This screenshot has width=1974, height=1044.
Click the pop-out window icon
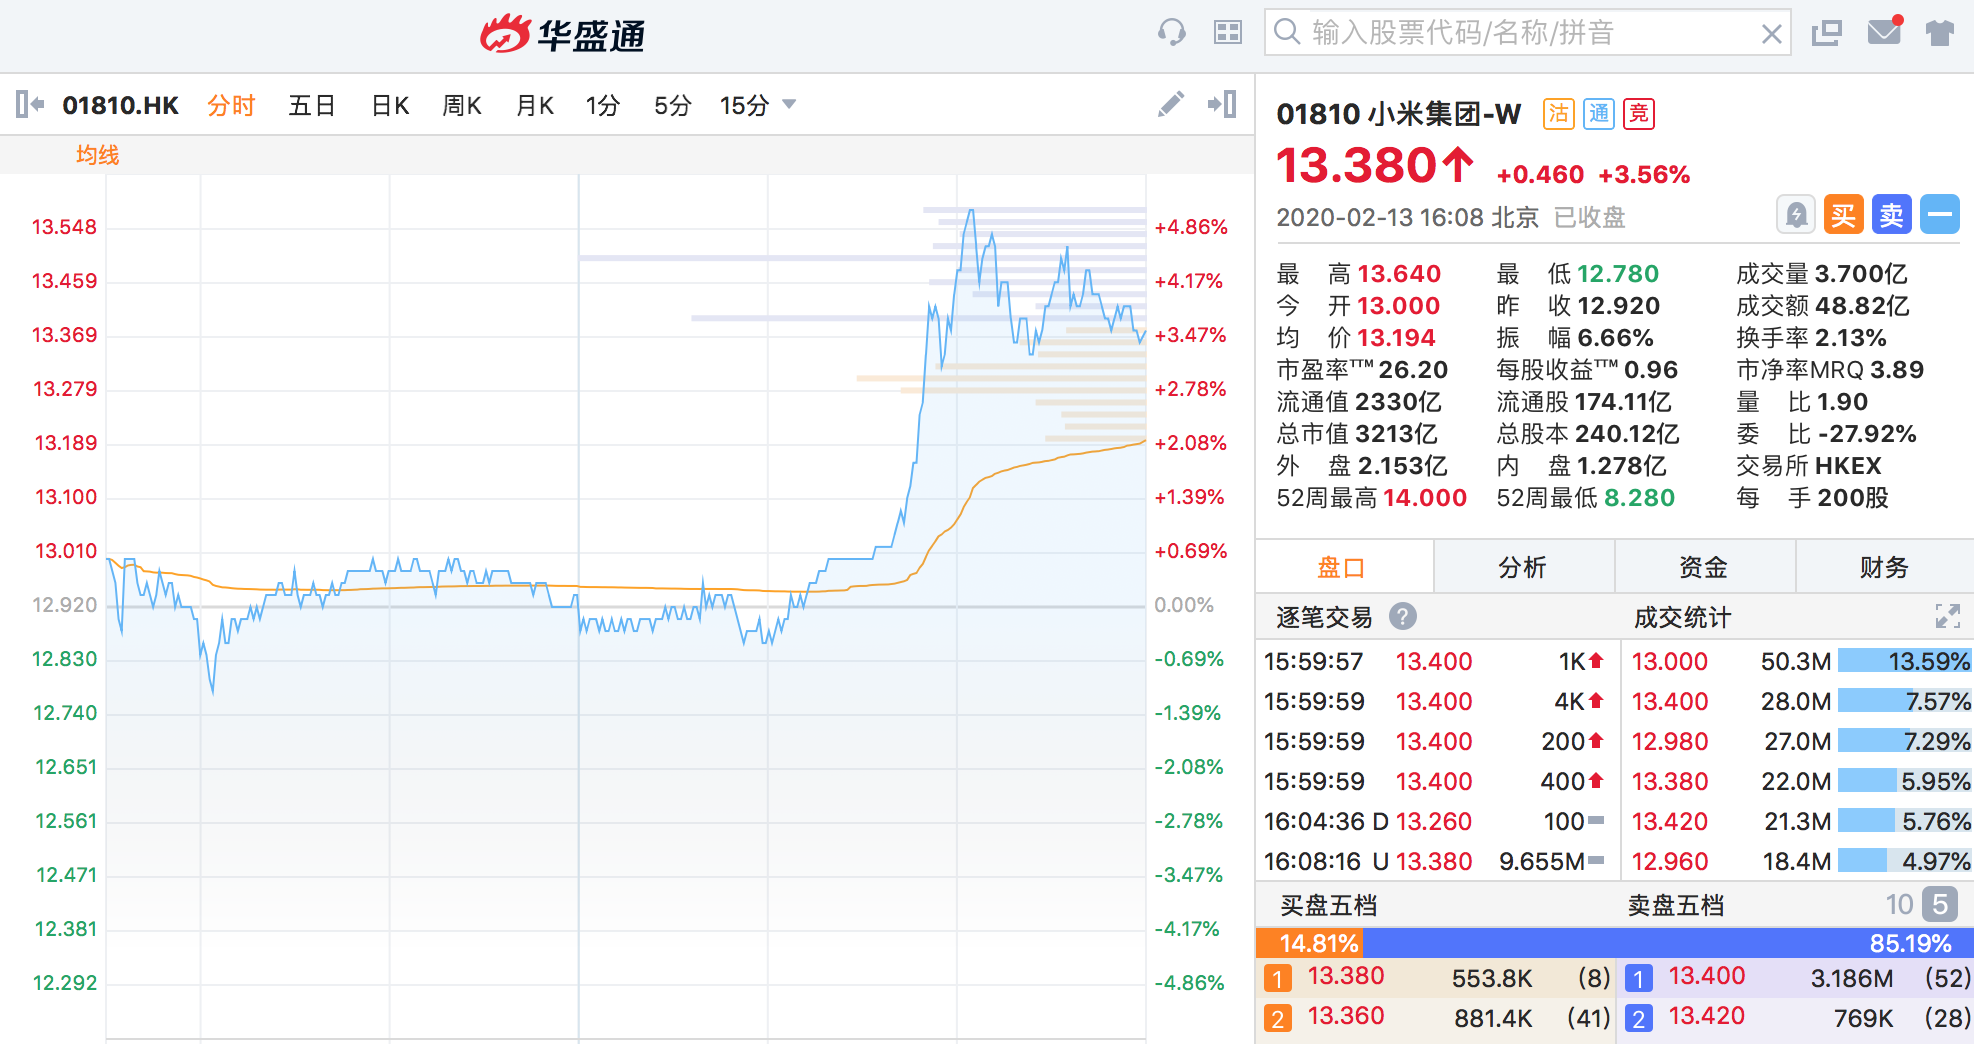(1826, 33)
